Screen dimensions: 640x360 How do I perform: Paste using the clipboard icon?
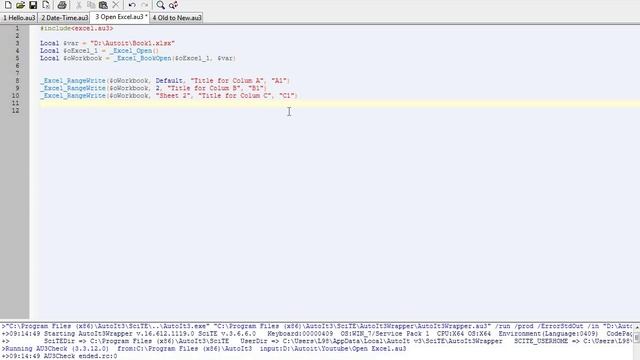[x=103, y=5]
